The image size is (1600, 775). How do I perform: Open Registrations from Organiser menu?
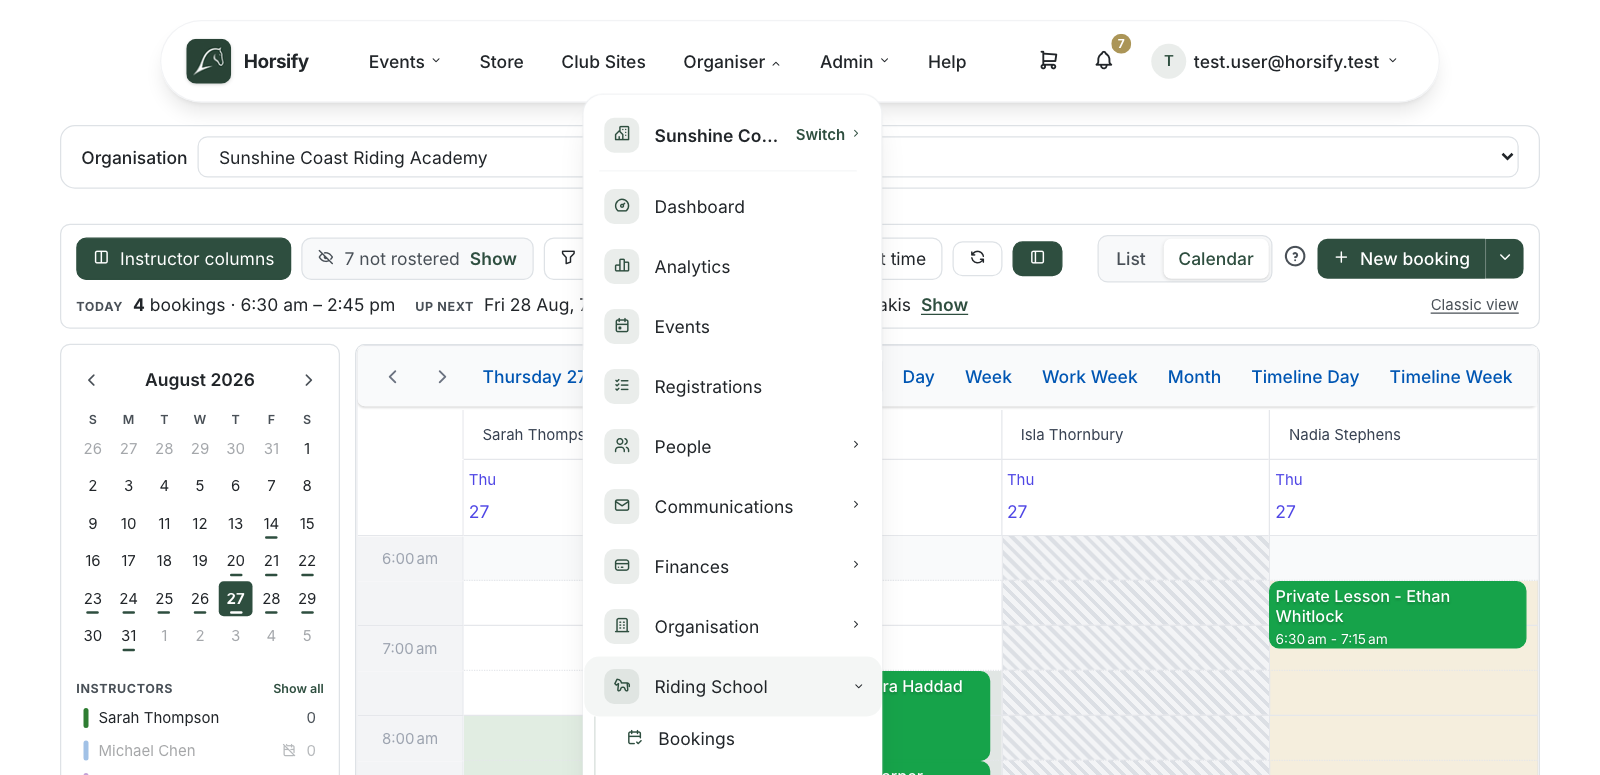(732, 387)
